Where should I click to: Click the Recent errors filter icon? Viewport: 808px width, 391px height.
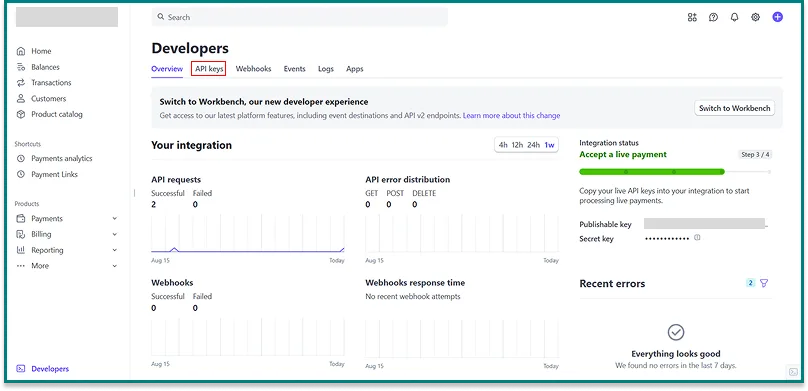click(764, 283)
